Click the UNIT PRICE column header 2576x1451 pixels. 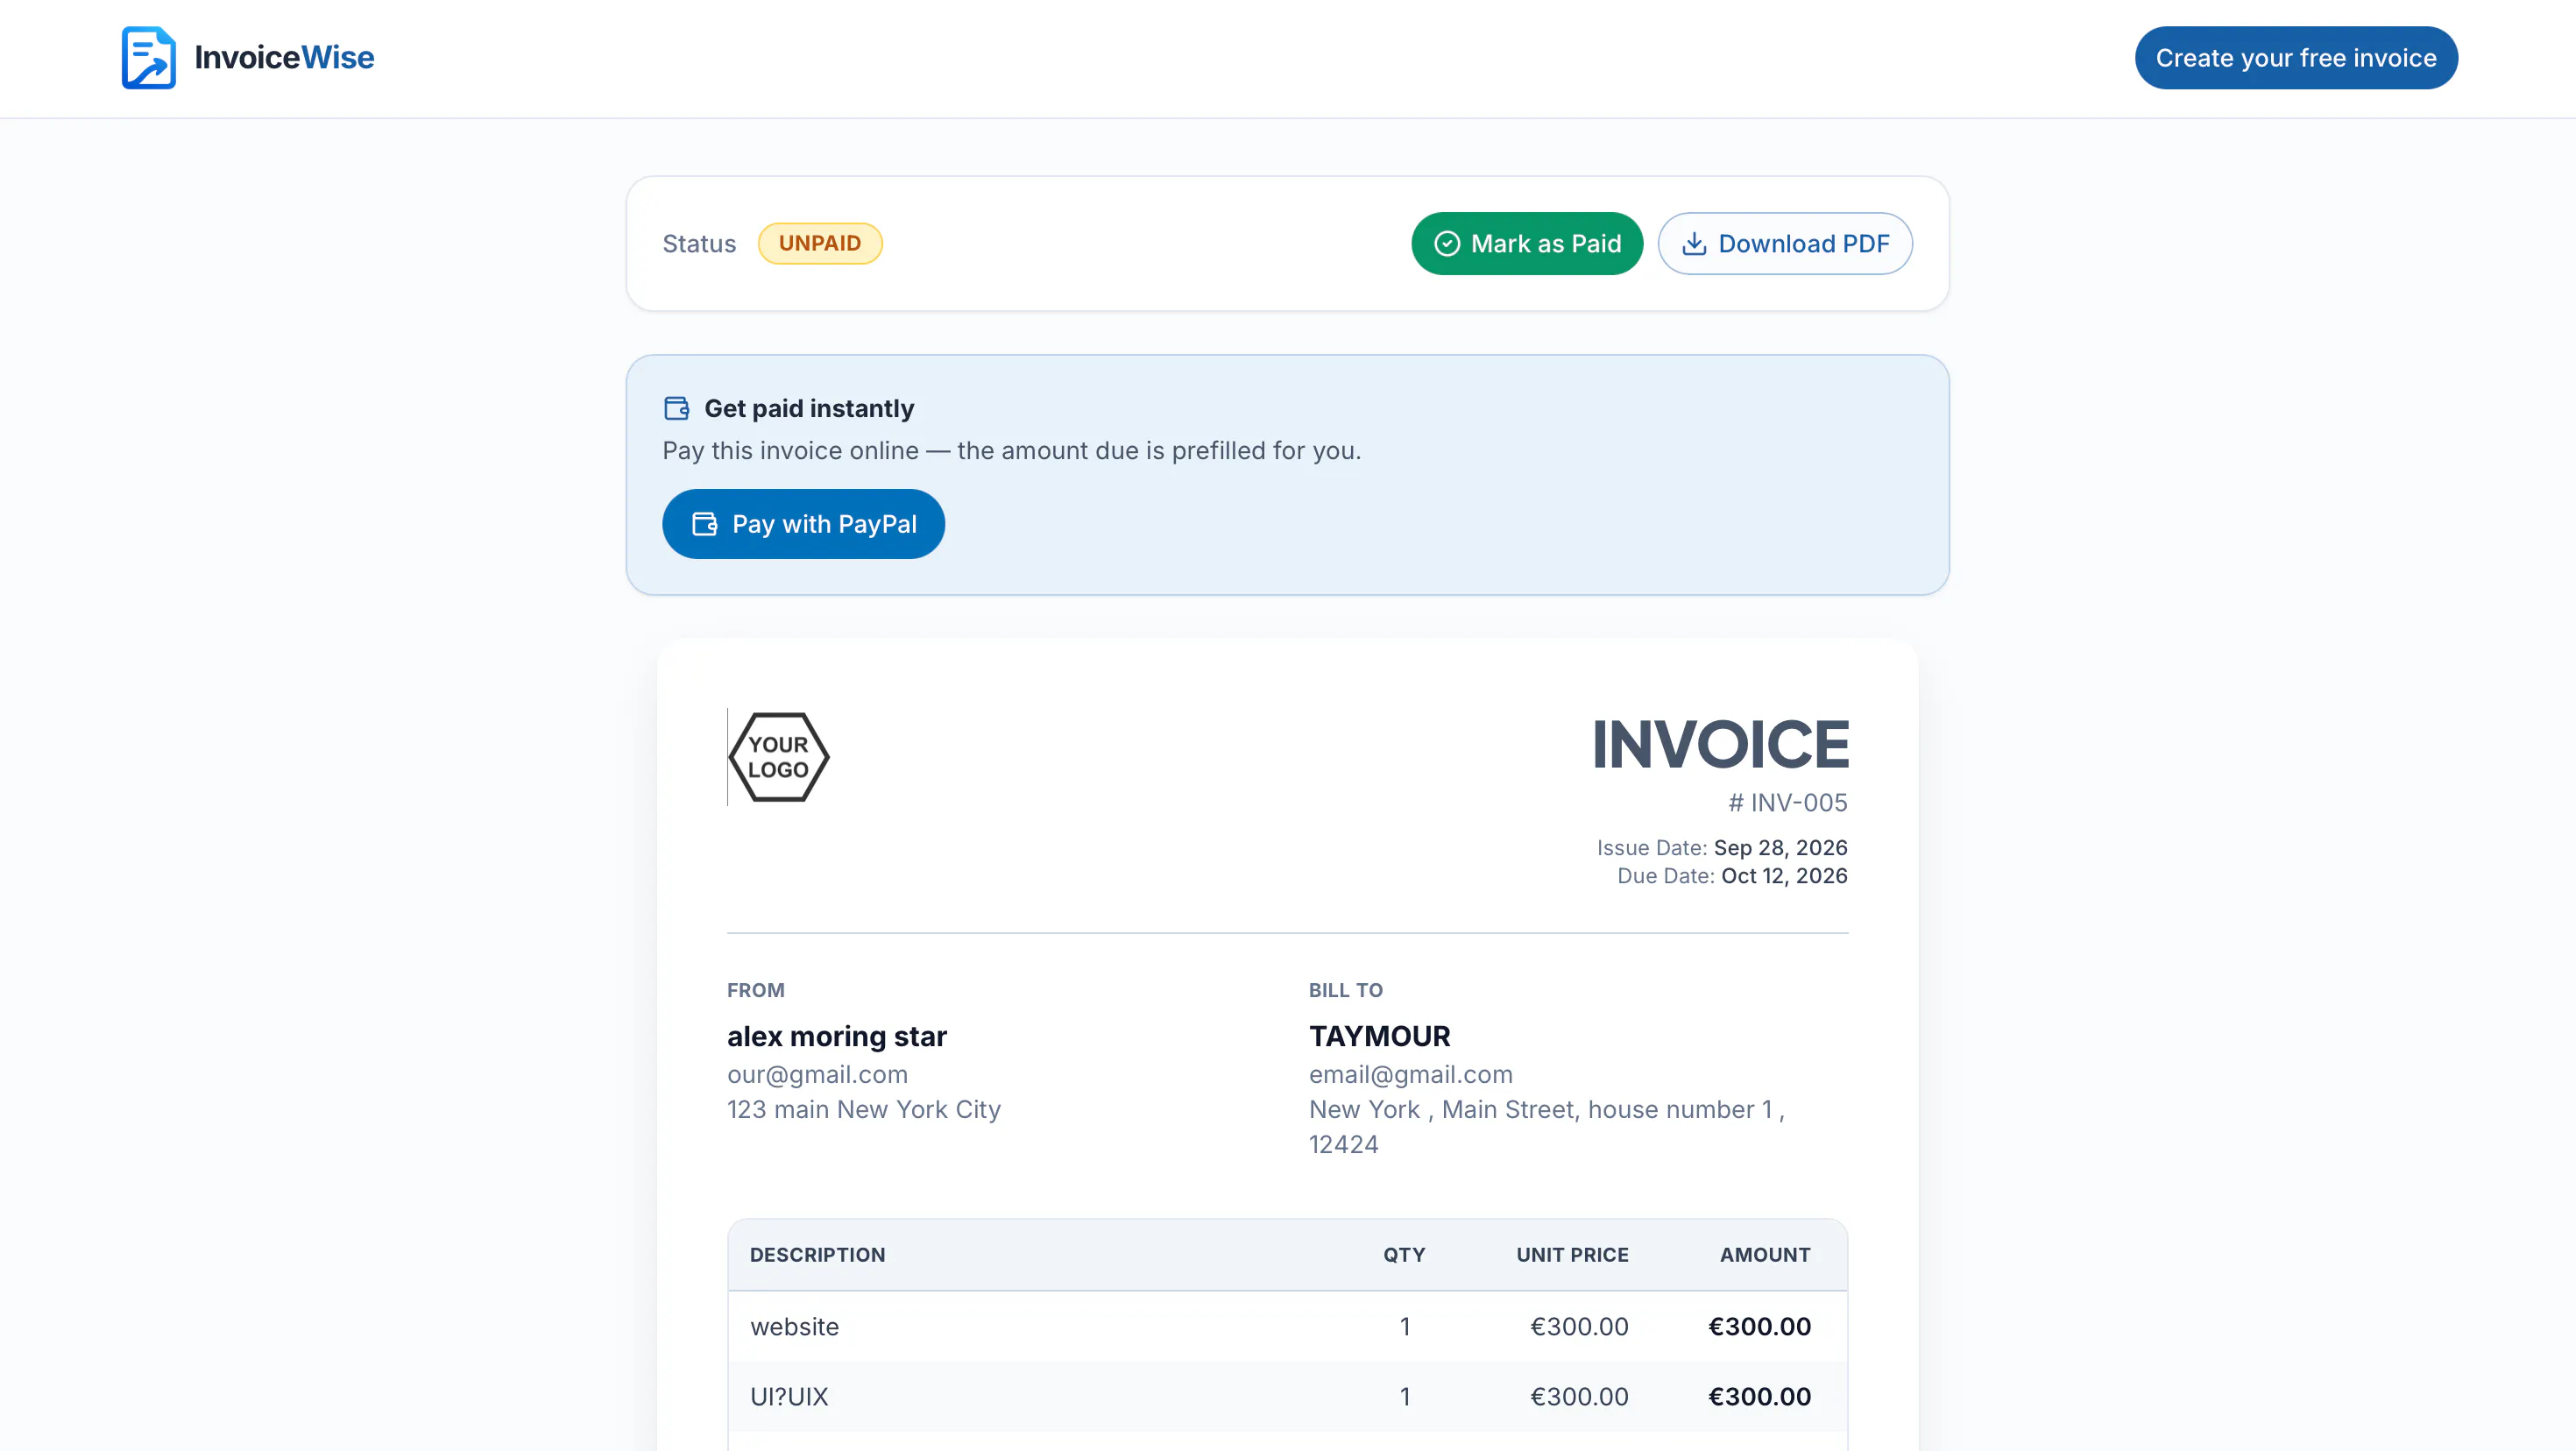point(1572,1255)
